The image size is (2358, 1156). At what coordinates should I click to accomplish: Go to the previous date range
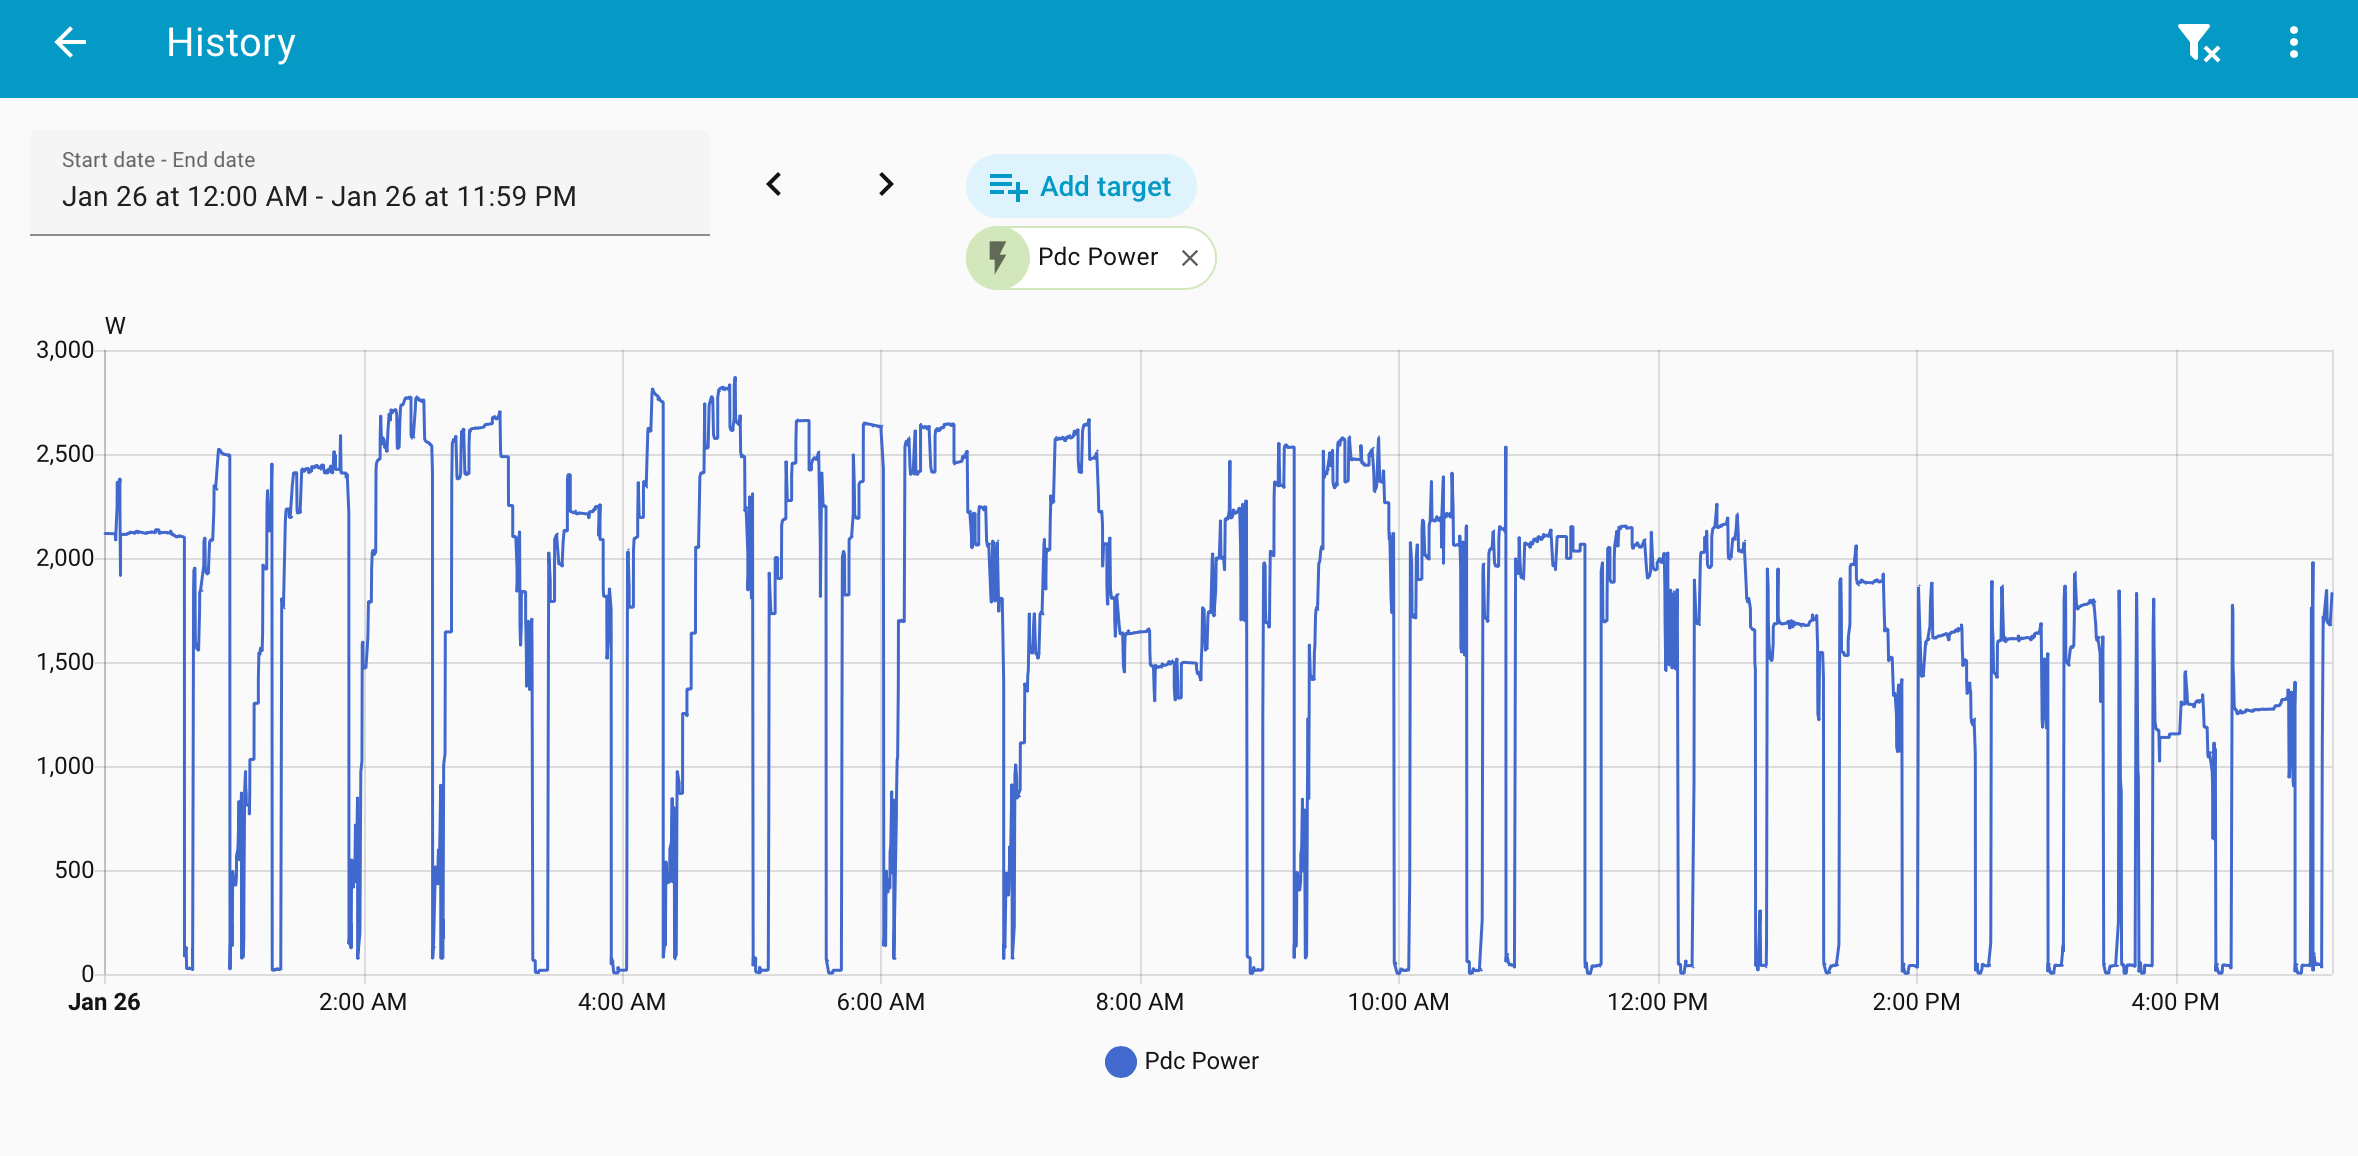[x=774, y=184]
